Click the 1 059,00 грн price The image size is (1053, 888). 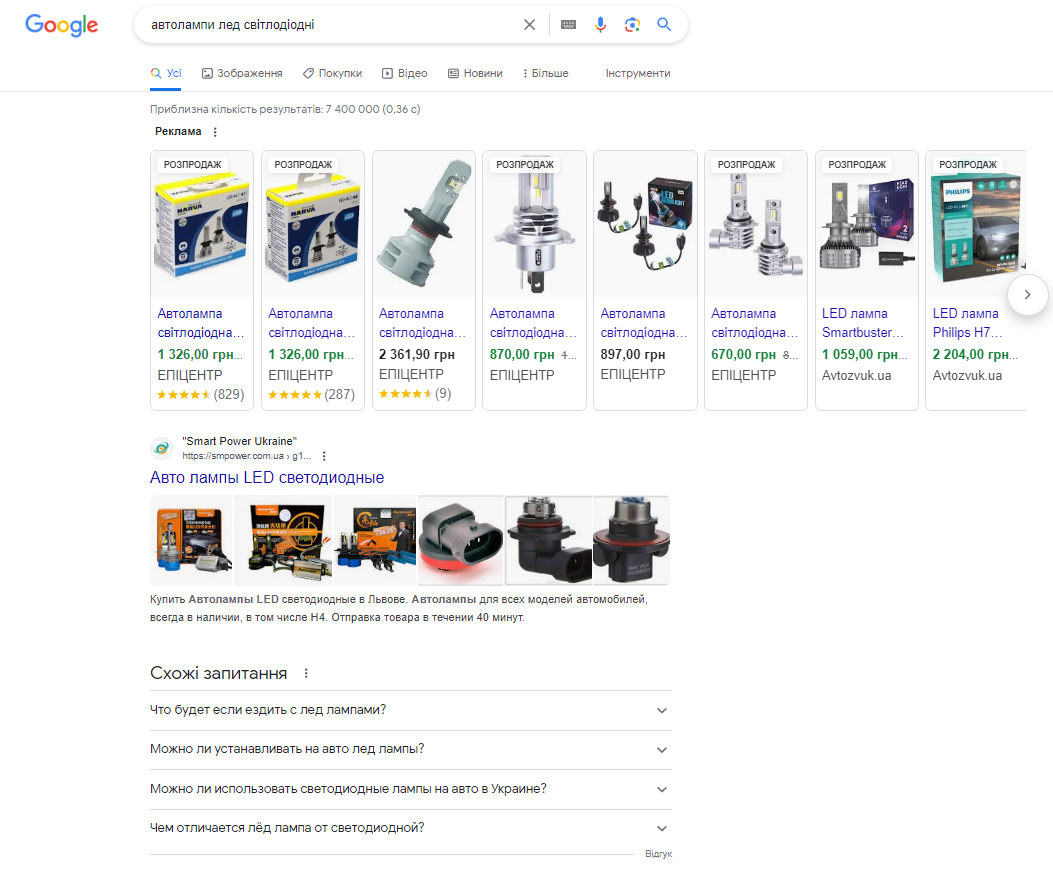click(864, 354)
